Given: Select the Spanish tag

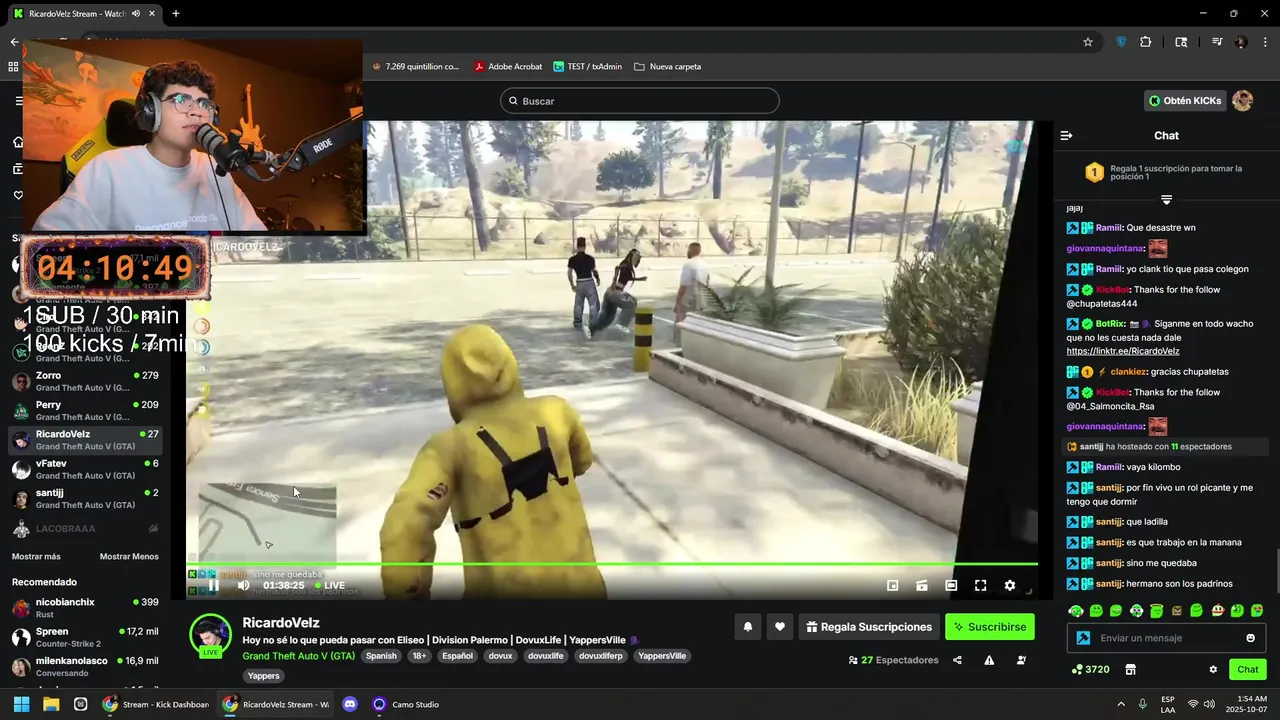Looking at the screenshot, I should tap(381, 656).
